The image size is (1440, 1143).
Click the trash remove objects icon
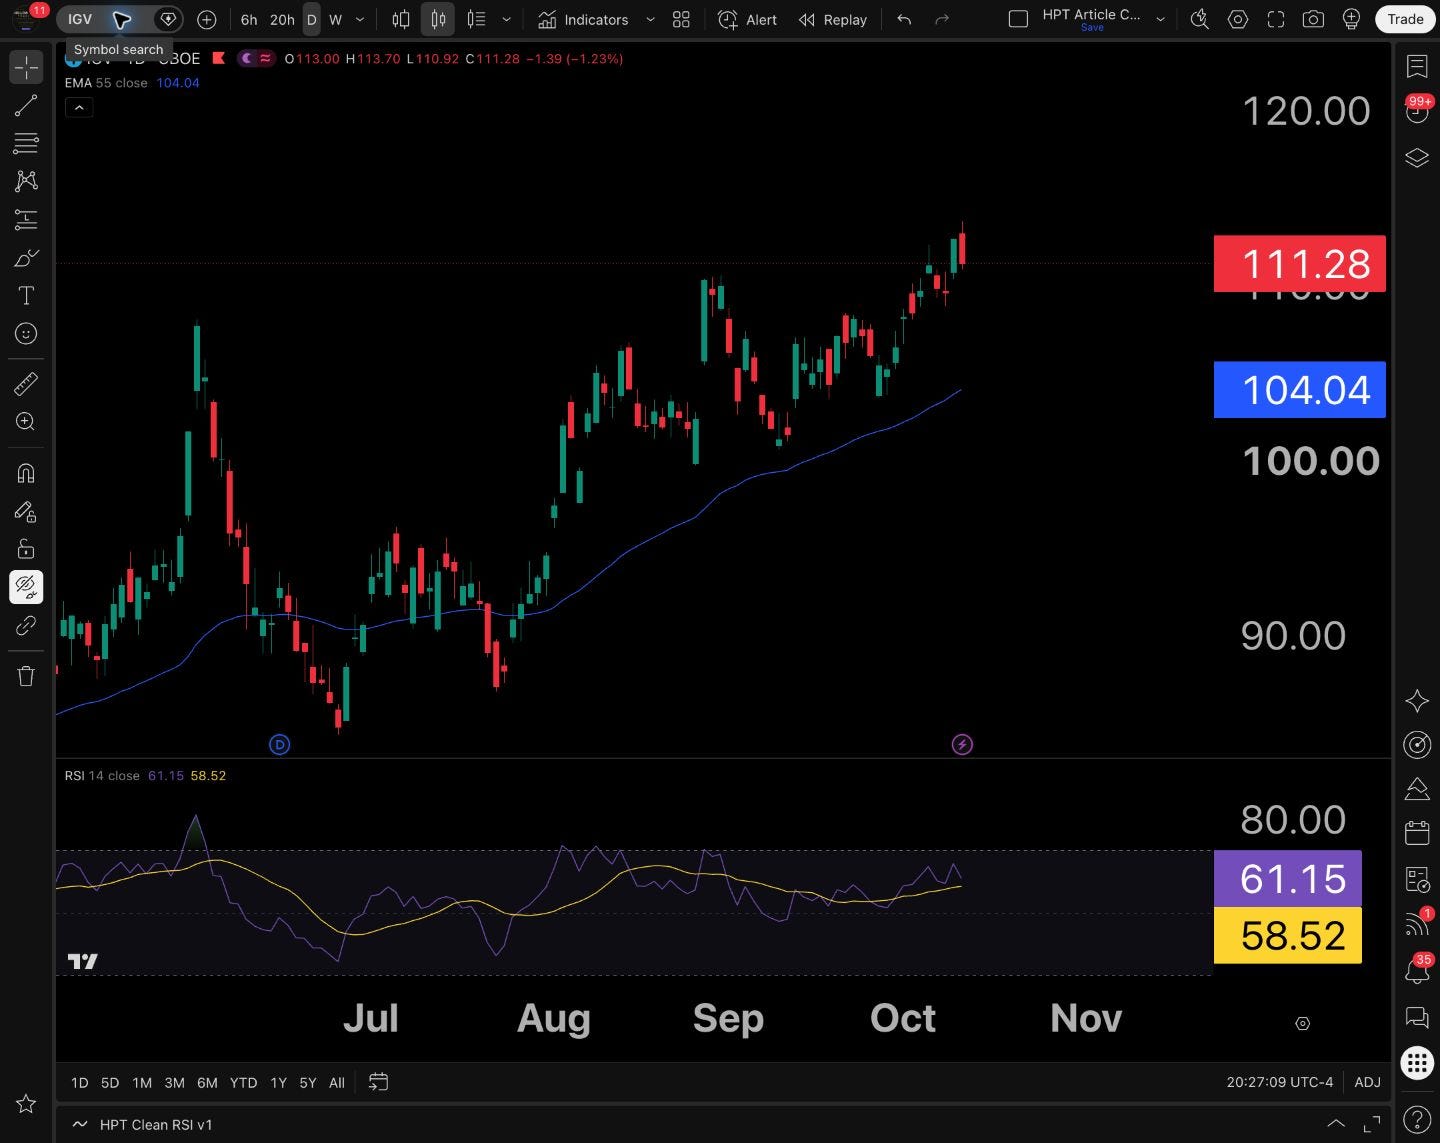coord(26,676)
